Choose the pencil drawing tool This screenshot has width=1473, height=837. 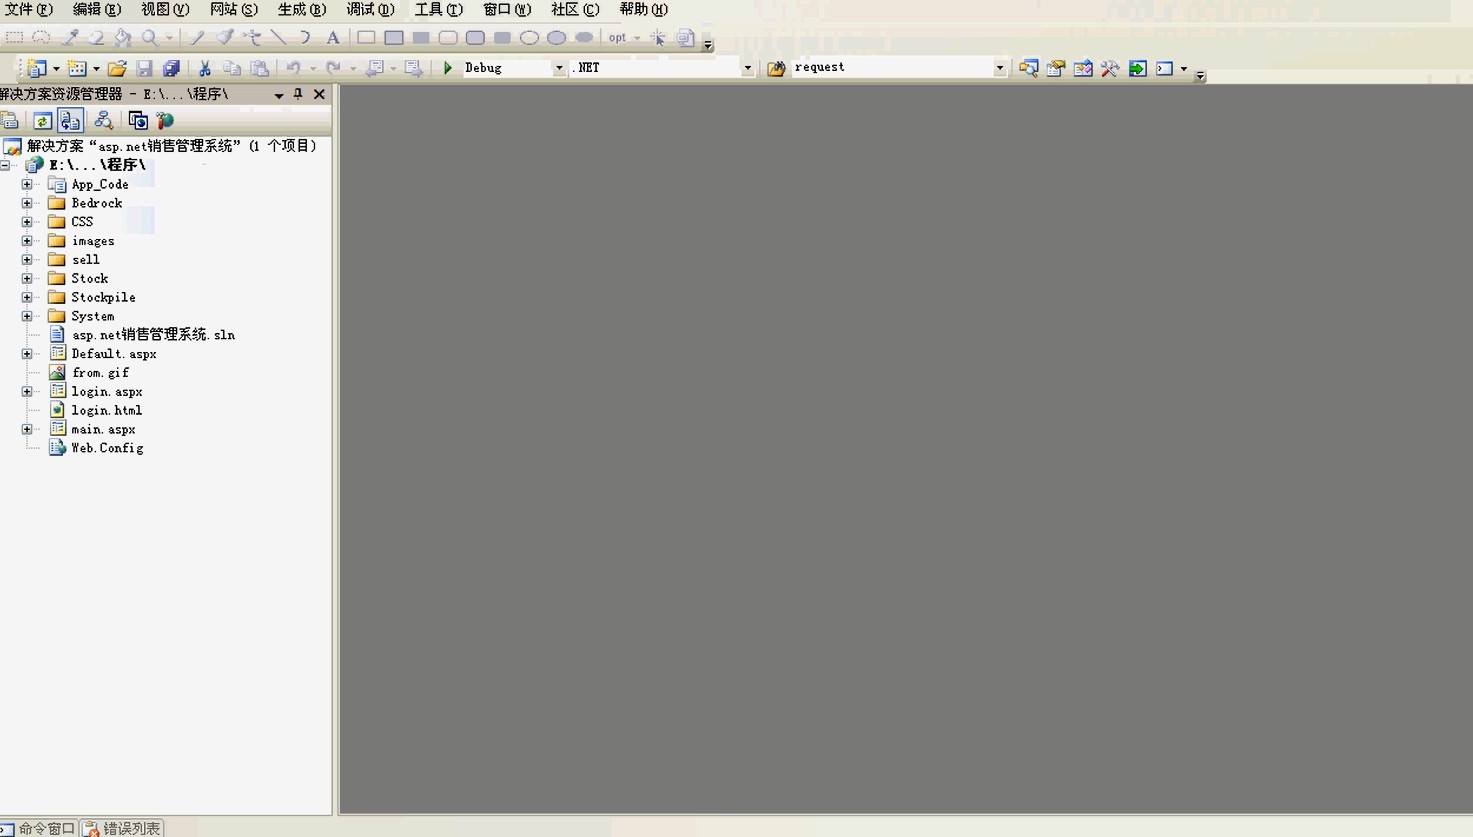197,38
